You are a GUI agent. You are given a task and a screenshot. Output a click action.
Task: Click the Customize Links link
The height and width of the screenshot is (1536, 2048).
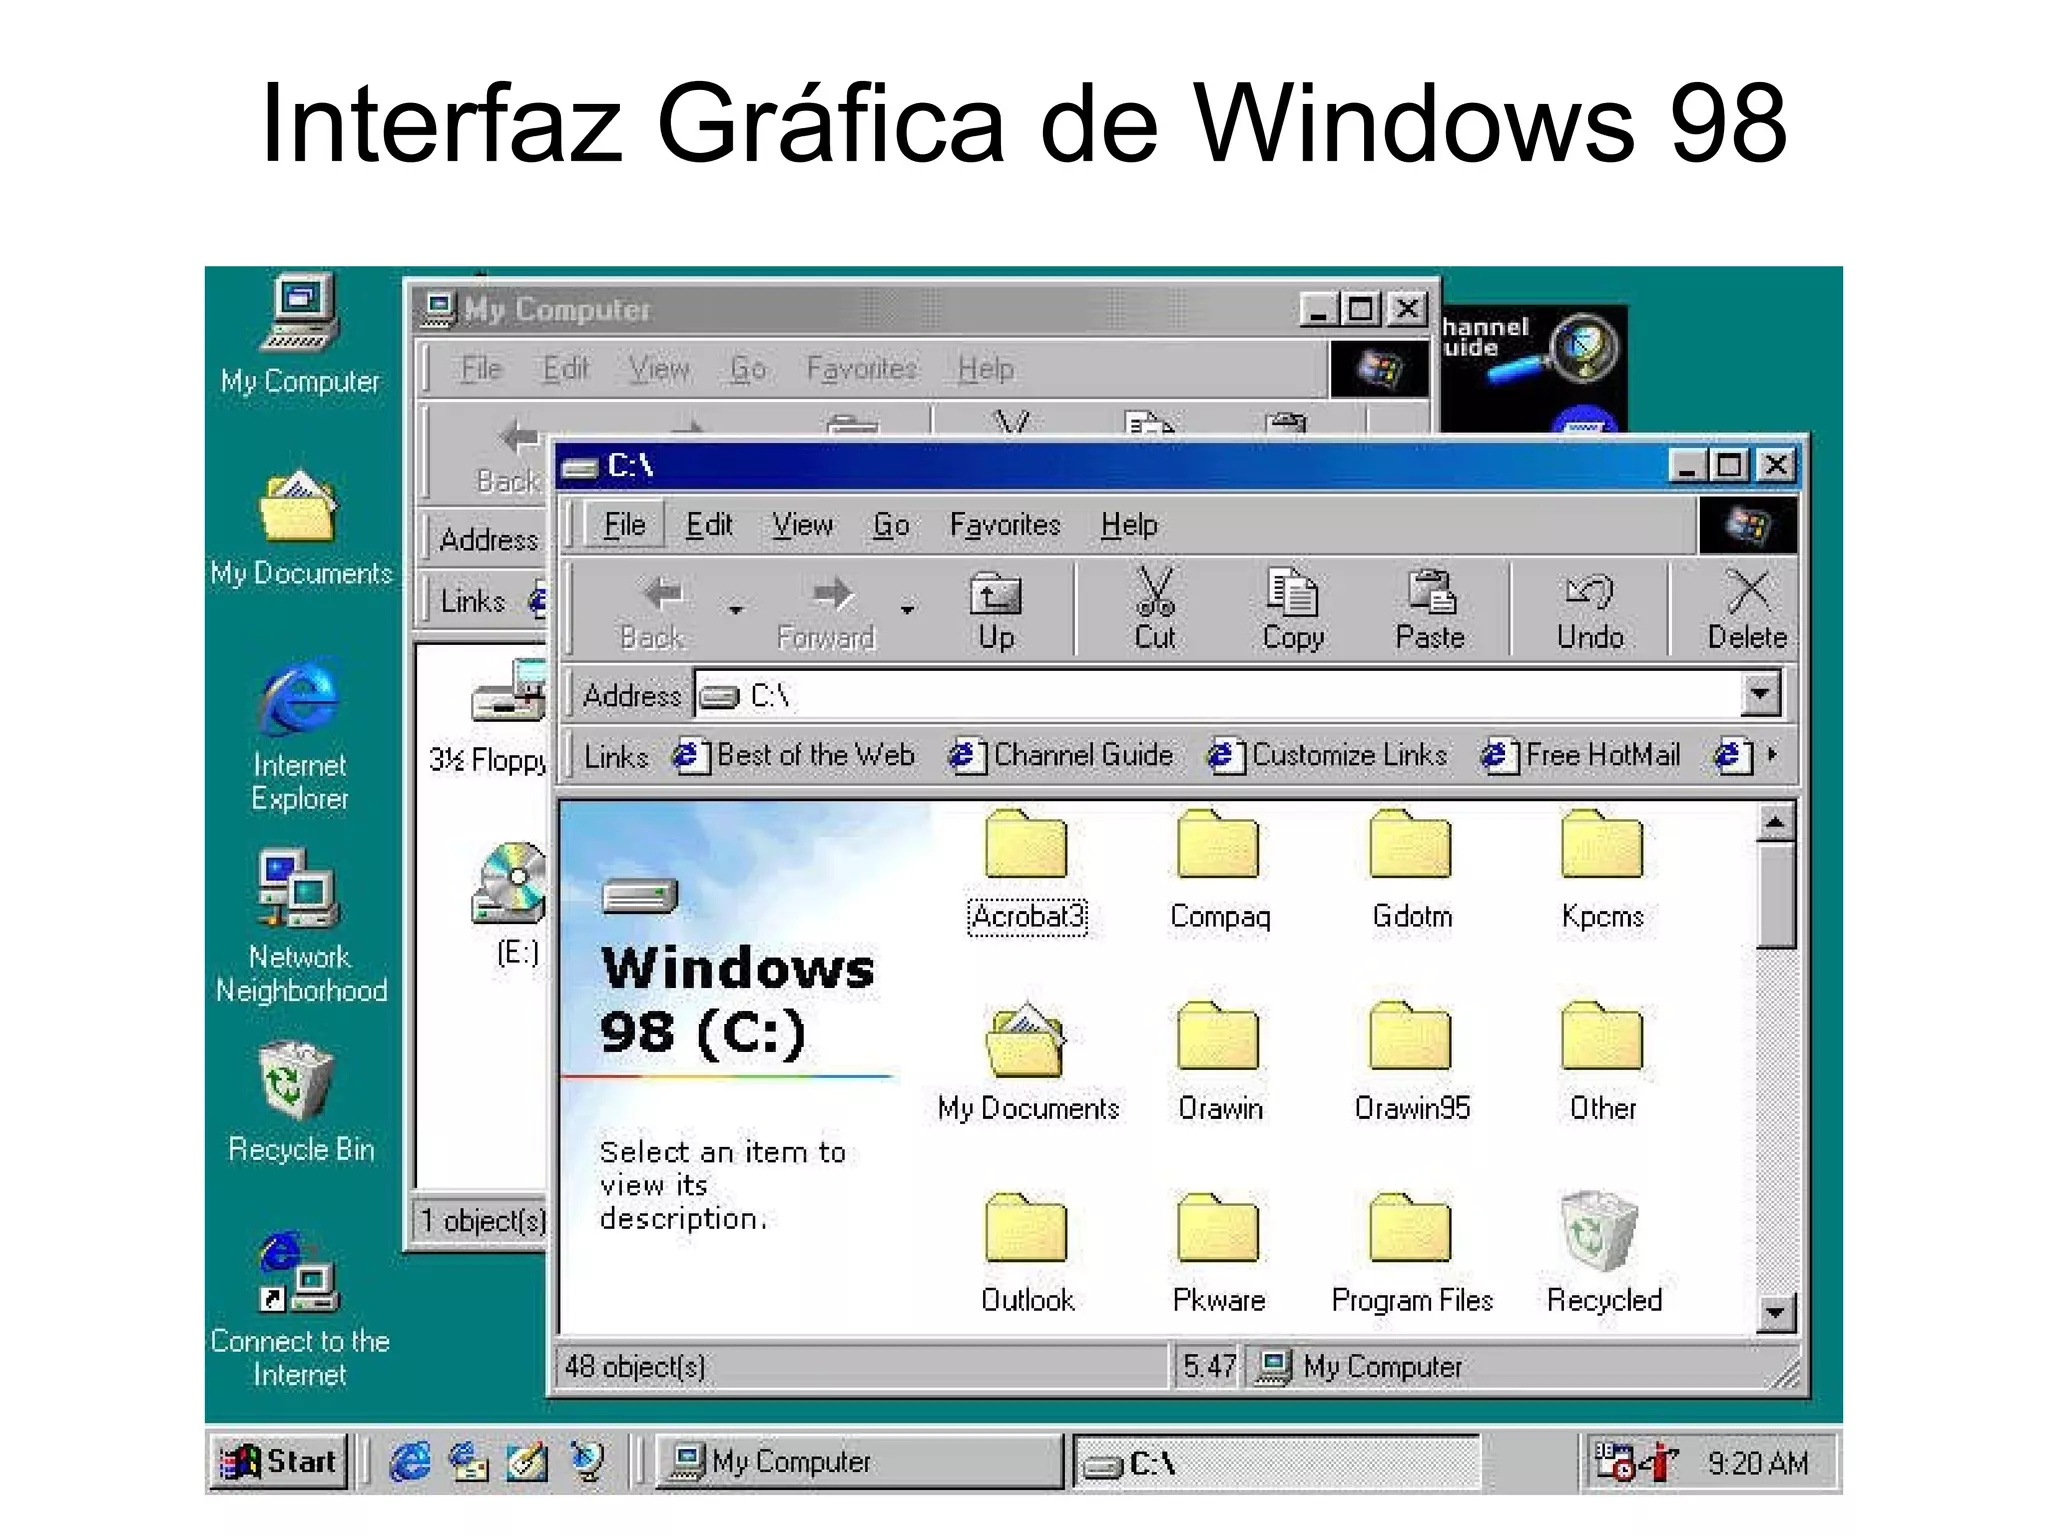pos(1327,755)
